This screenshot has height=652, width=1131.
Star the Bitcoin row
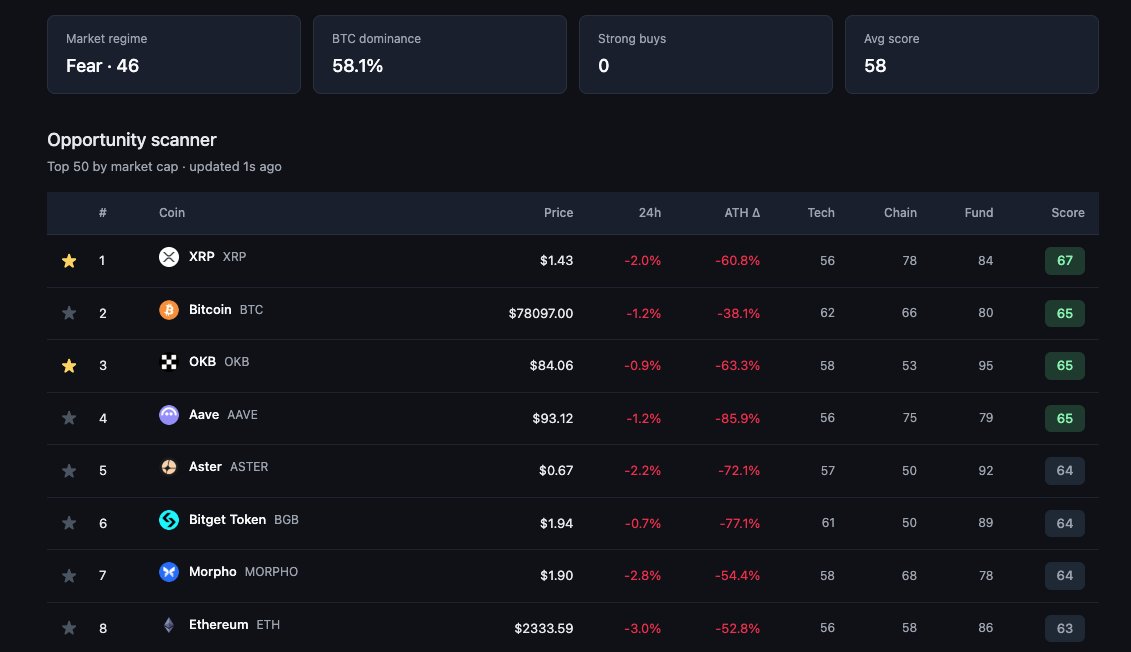coord(69,313)
